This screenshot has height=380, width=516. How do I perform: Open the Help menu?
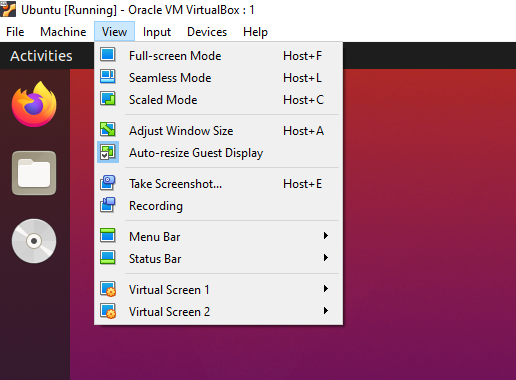pyautogui.click(x=255, y=32)
